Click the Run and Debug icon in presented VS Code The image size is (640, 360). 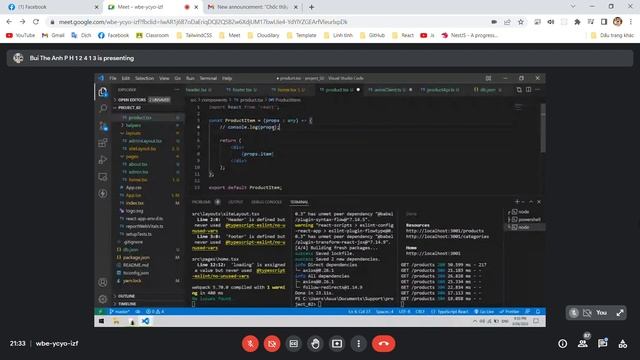tap(102, 160)
